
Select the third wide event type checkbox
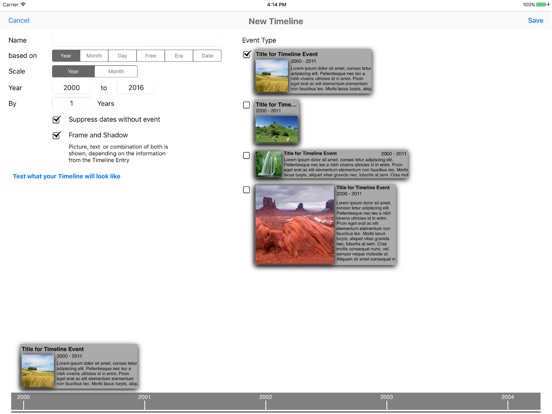coord(246,155)
